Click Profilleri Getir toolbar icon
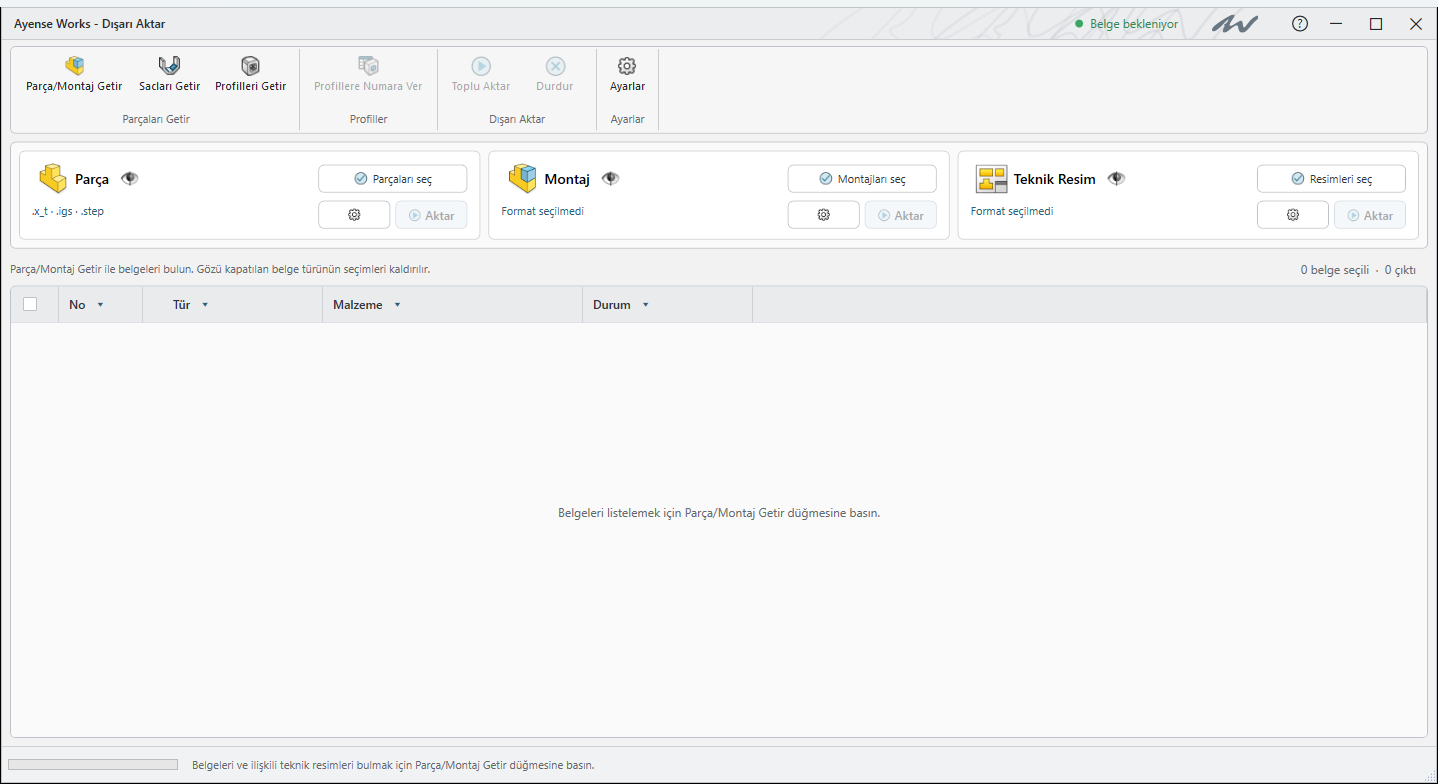Screen dimensions: 1438x784 coord(250,66)
